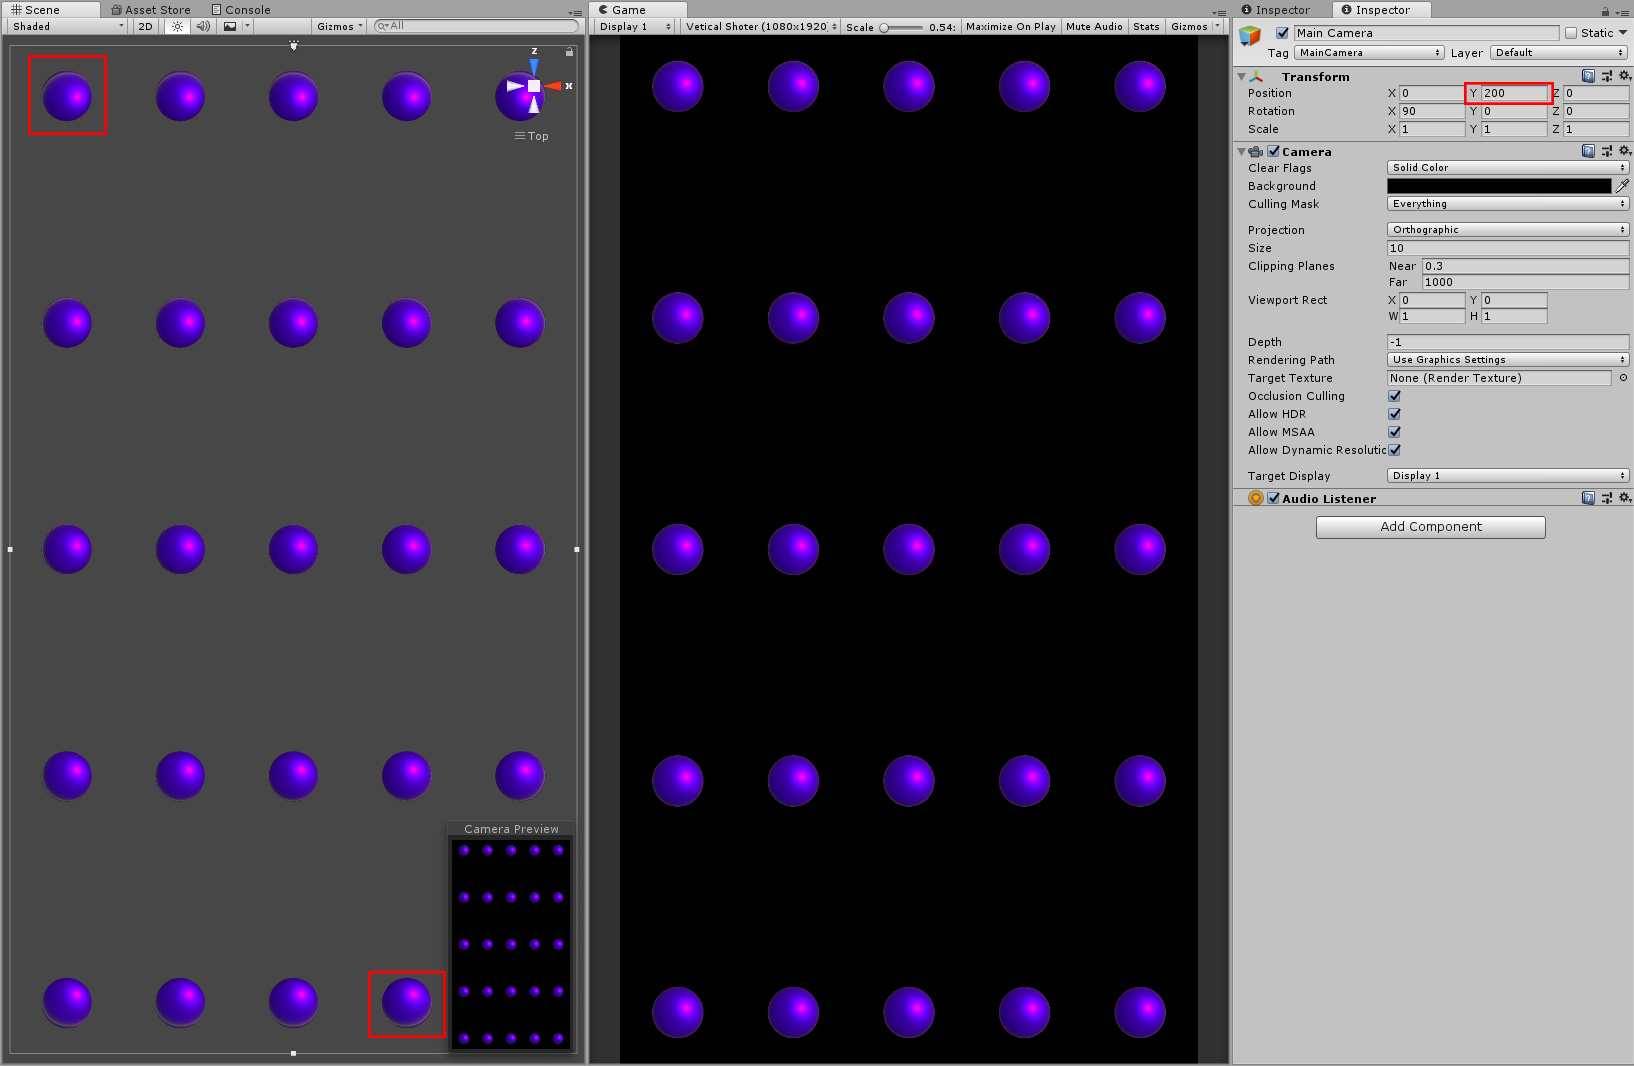This screenshot has height=1066, width=1634.
Task: Open the Console tab
Action: tap(241, 10)
